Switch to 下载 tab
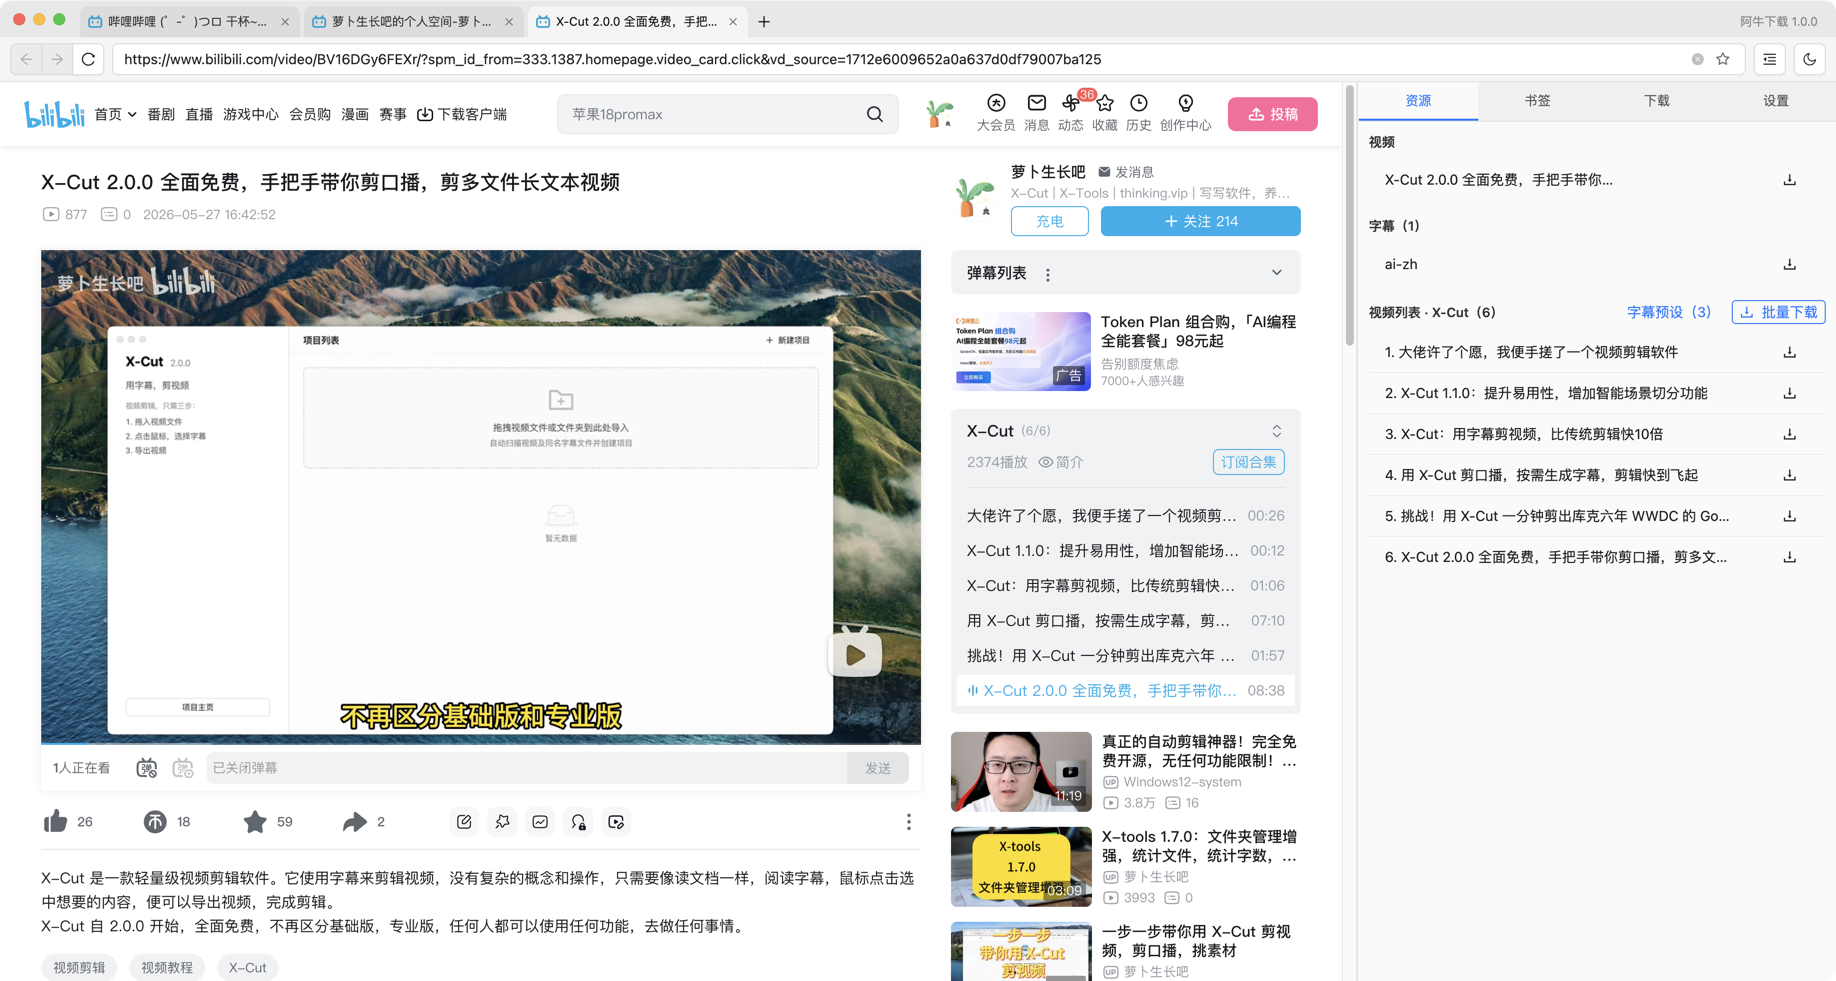The width and height of the screenshot is (1836, 981). coord(1656,101)
